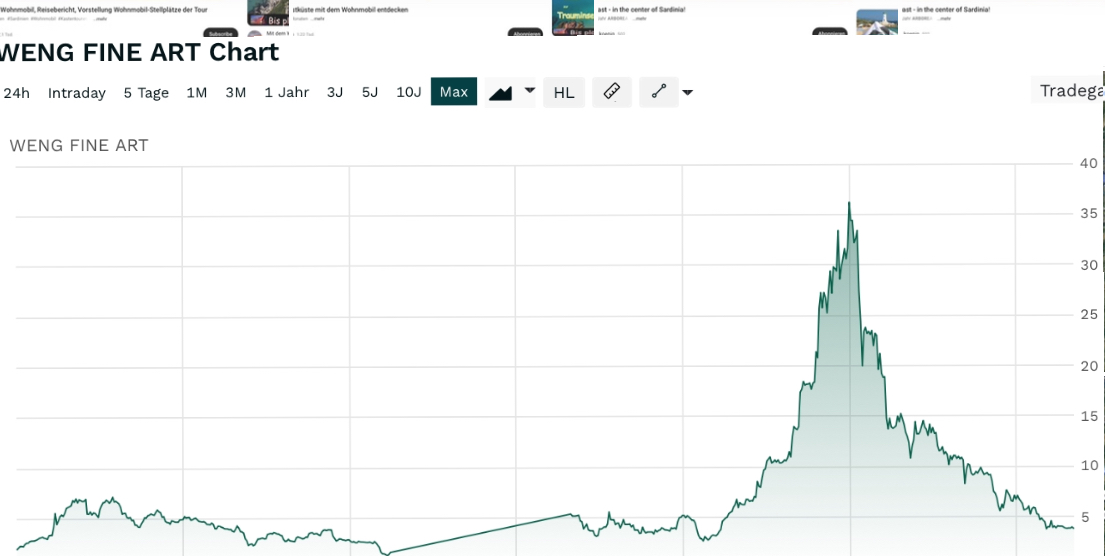1105x556 pixels.
Task: Click the 10 value on price axis
Action: tap(1089, 466)
